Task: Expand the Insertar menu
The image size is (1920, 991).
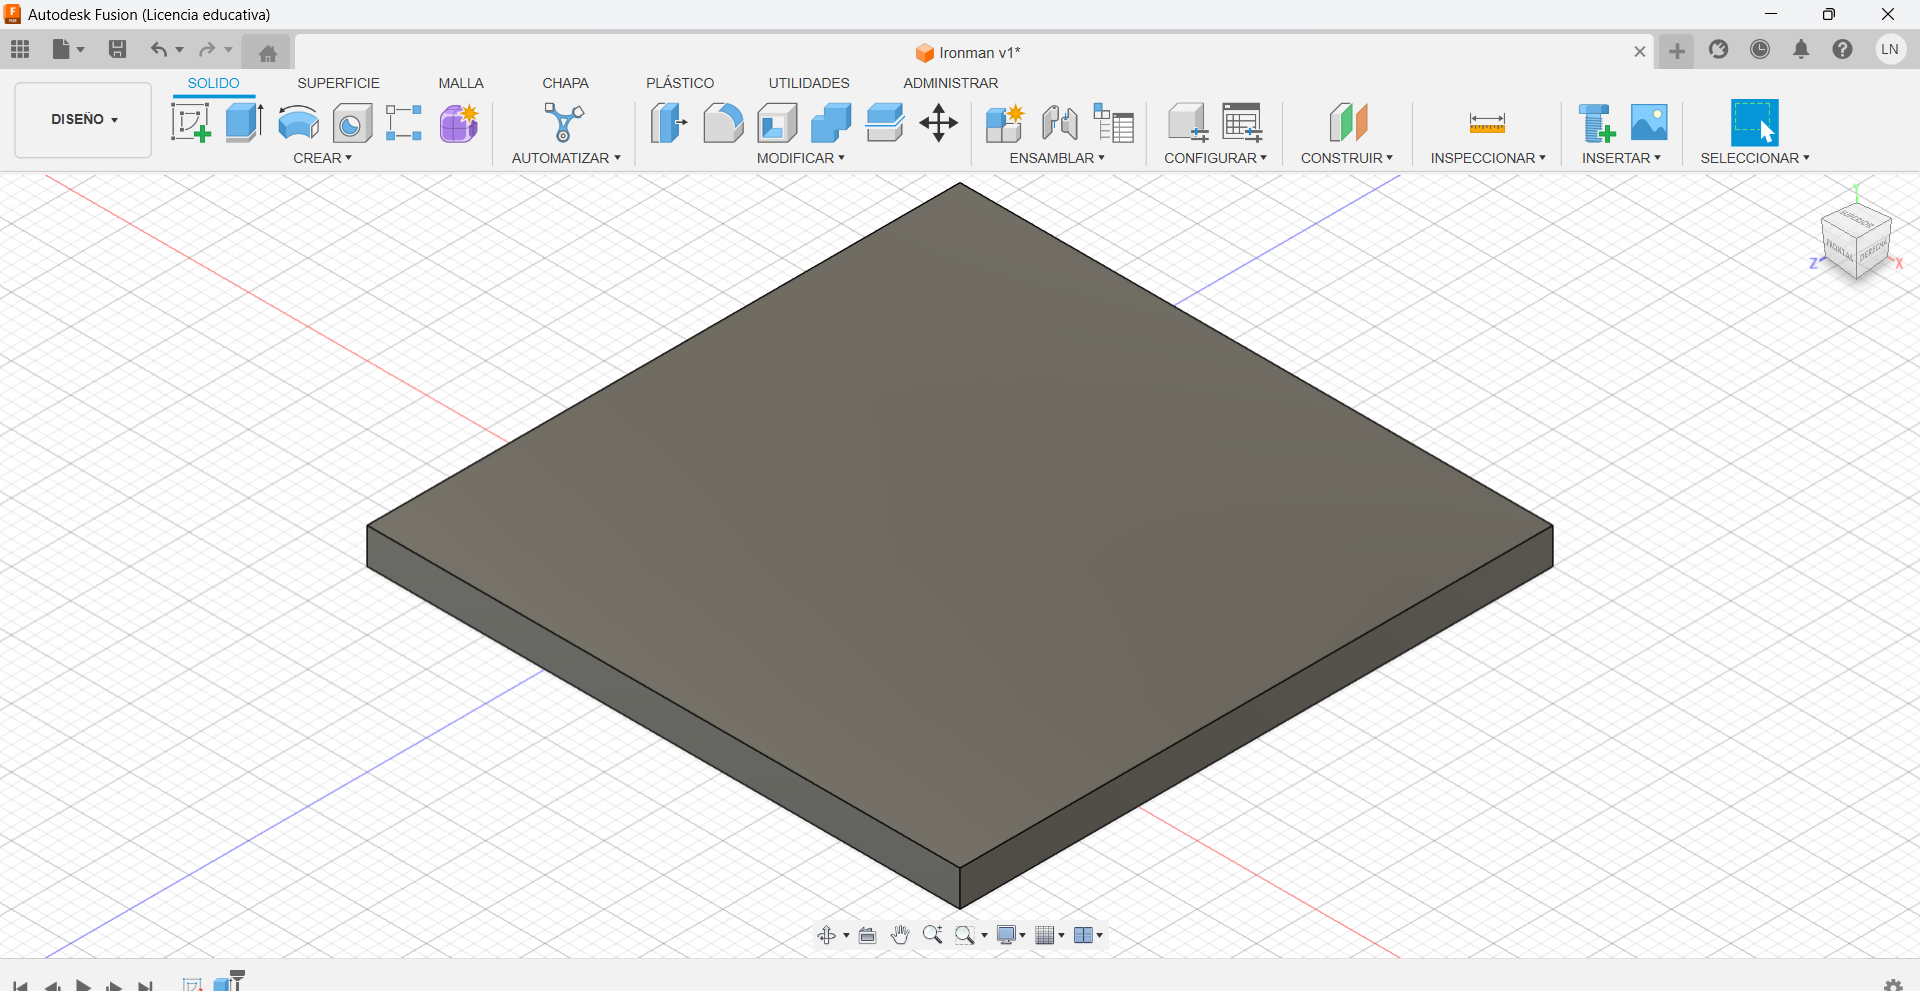Action: point(1621,158)
